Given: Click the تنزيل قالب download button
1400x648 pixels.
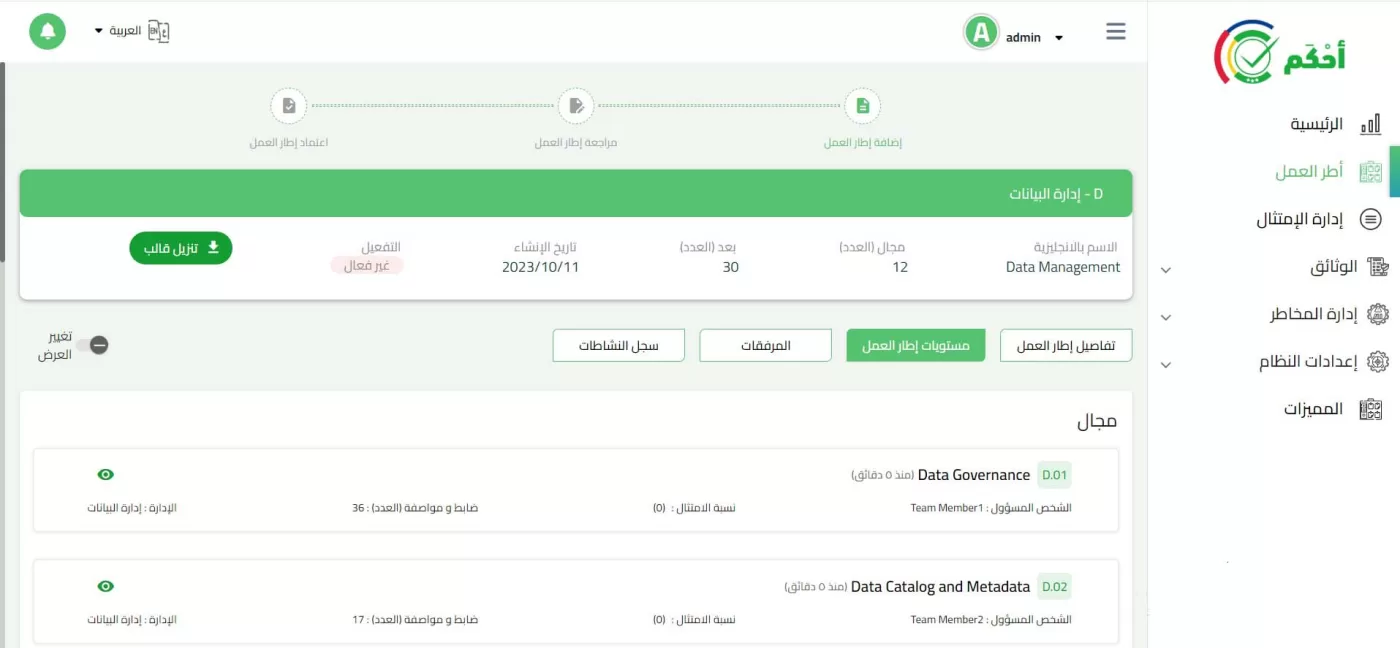Looking at the screenshot, I should pos(181,248).
